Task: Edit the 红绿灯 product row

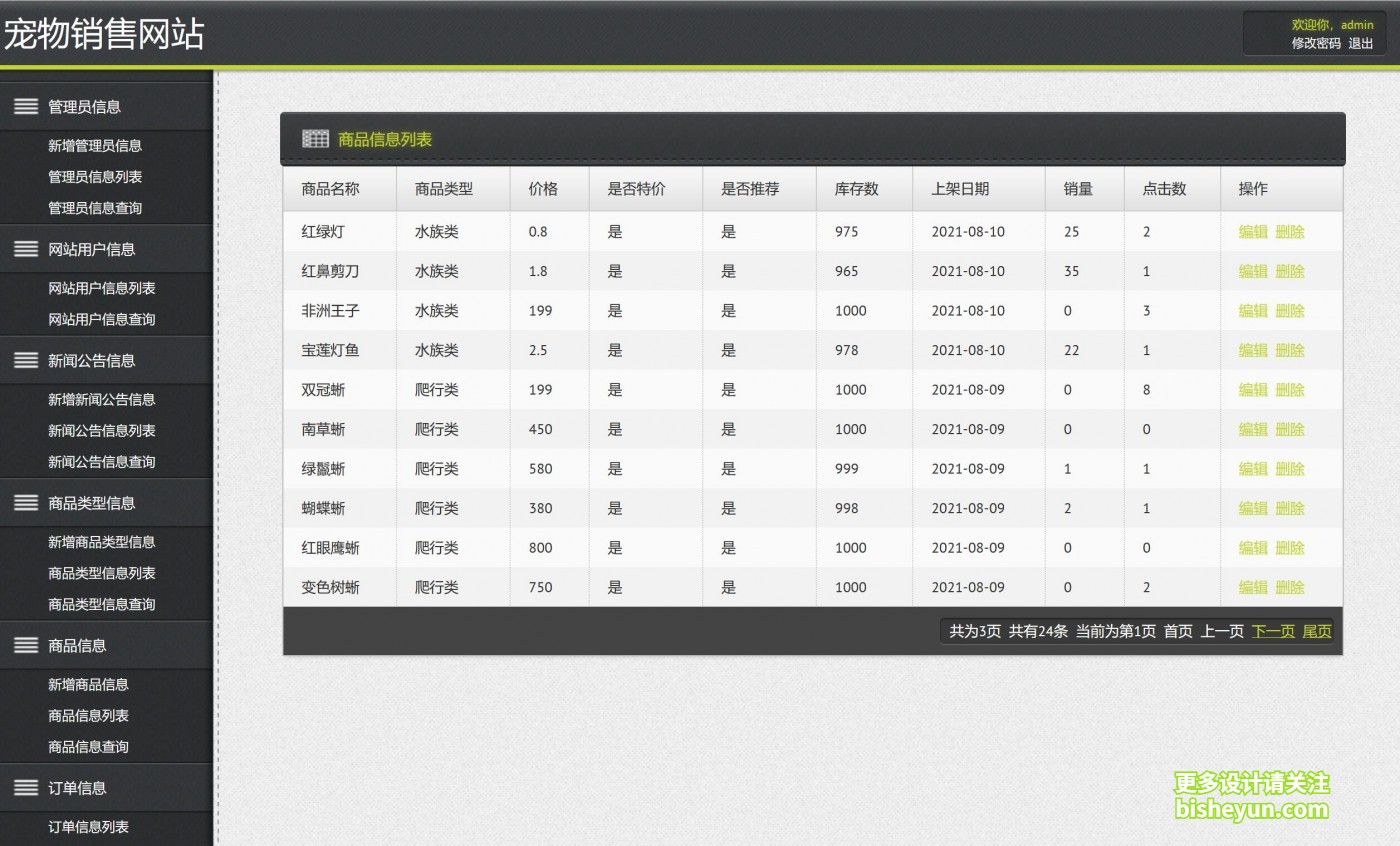Action: click(x=1253, y=232)
